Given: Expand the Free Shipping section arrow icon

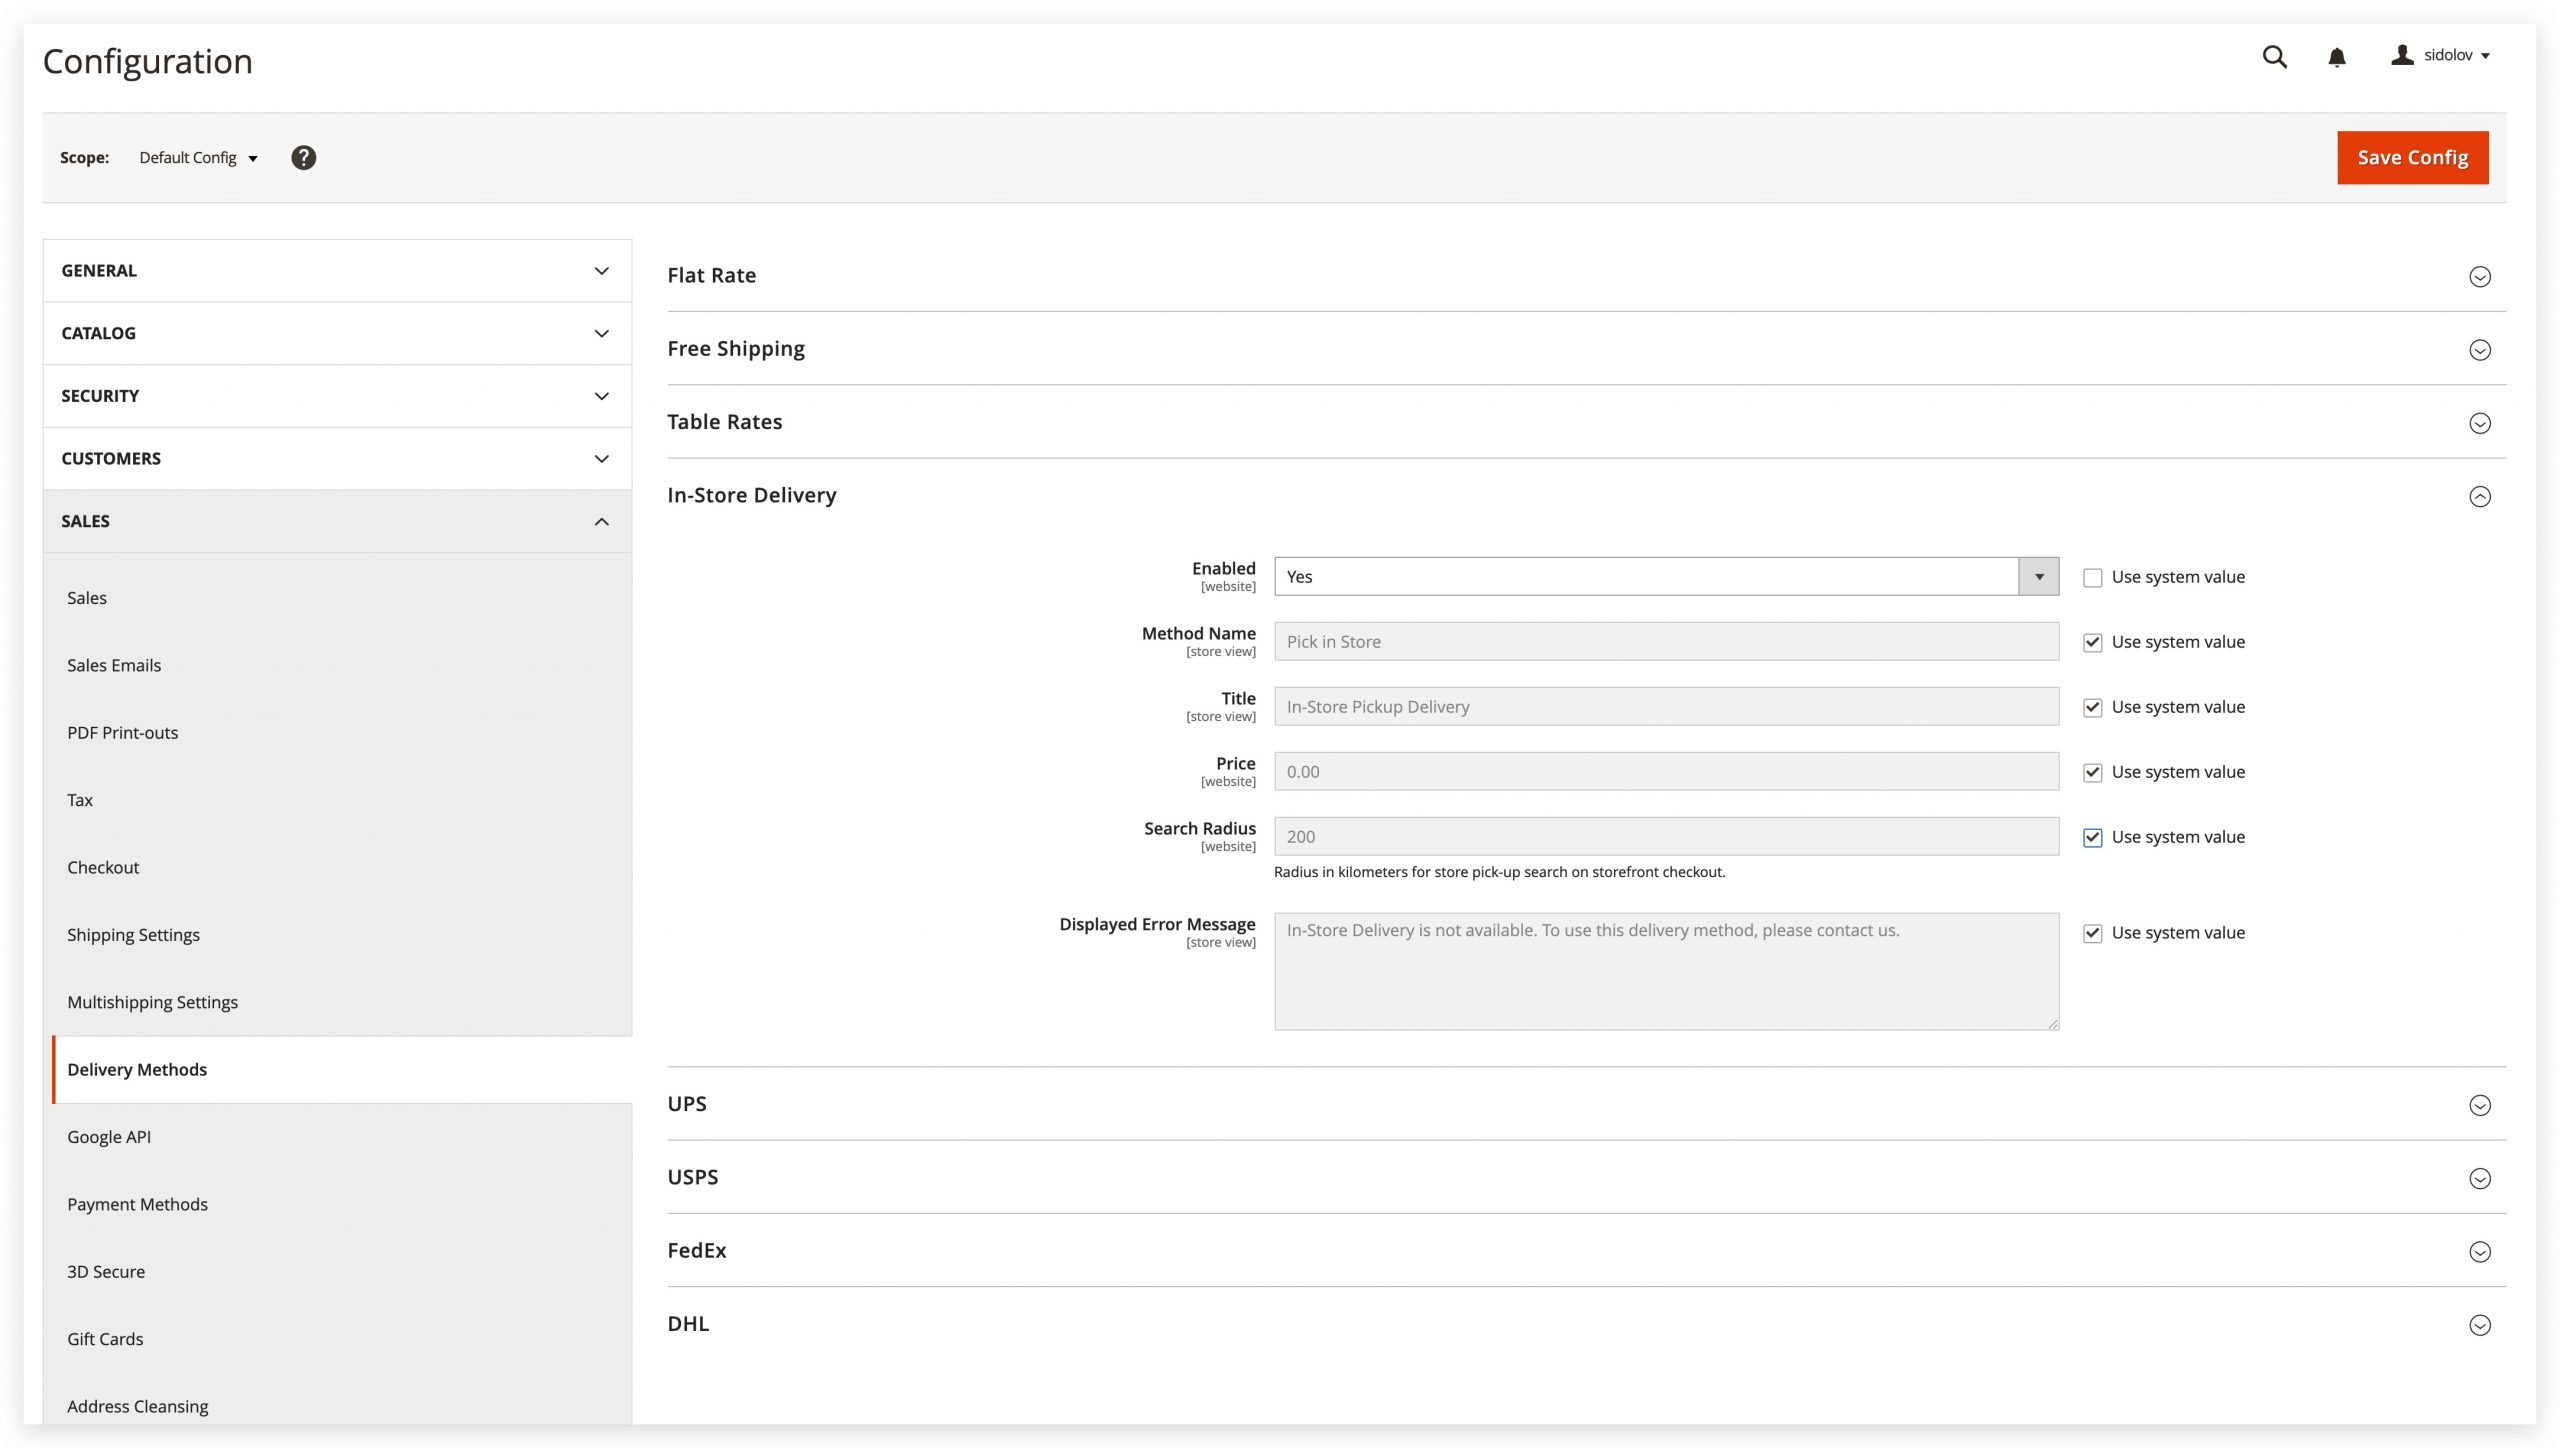Looking at the screenshot, I should [2479, 350].
